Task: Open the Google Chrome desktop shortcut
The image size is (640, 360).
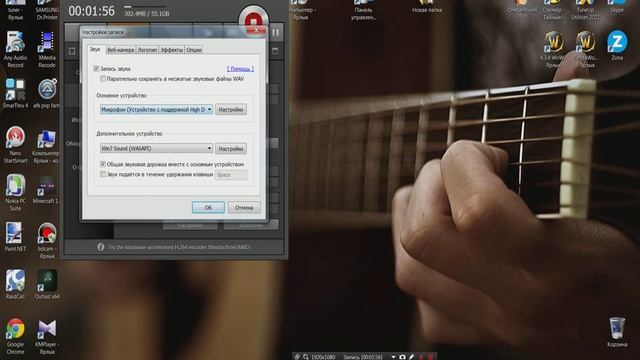Action: 15,335
